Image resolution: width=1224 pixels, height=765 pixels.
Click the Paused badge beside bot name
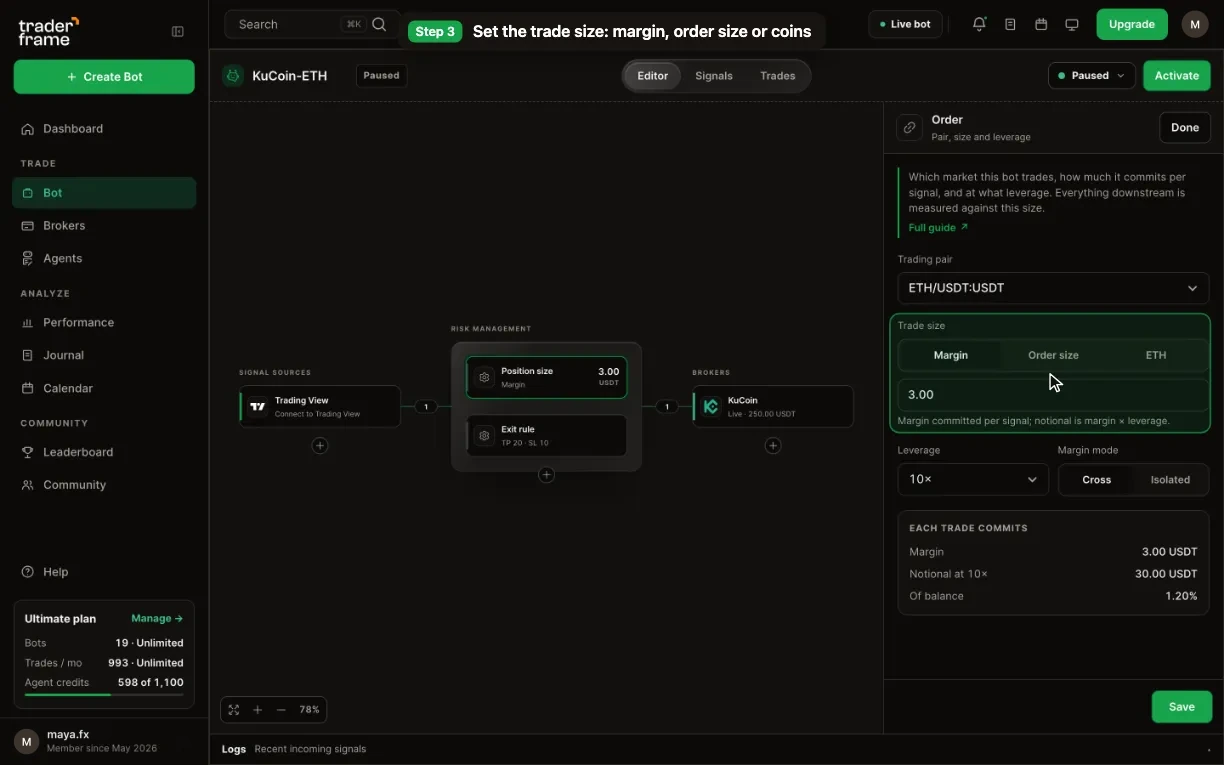[x=381, y=75]
